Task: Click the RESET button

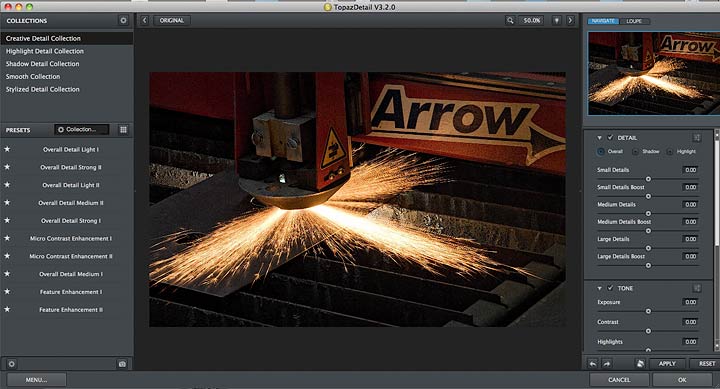Action: point(706,364)
